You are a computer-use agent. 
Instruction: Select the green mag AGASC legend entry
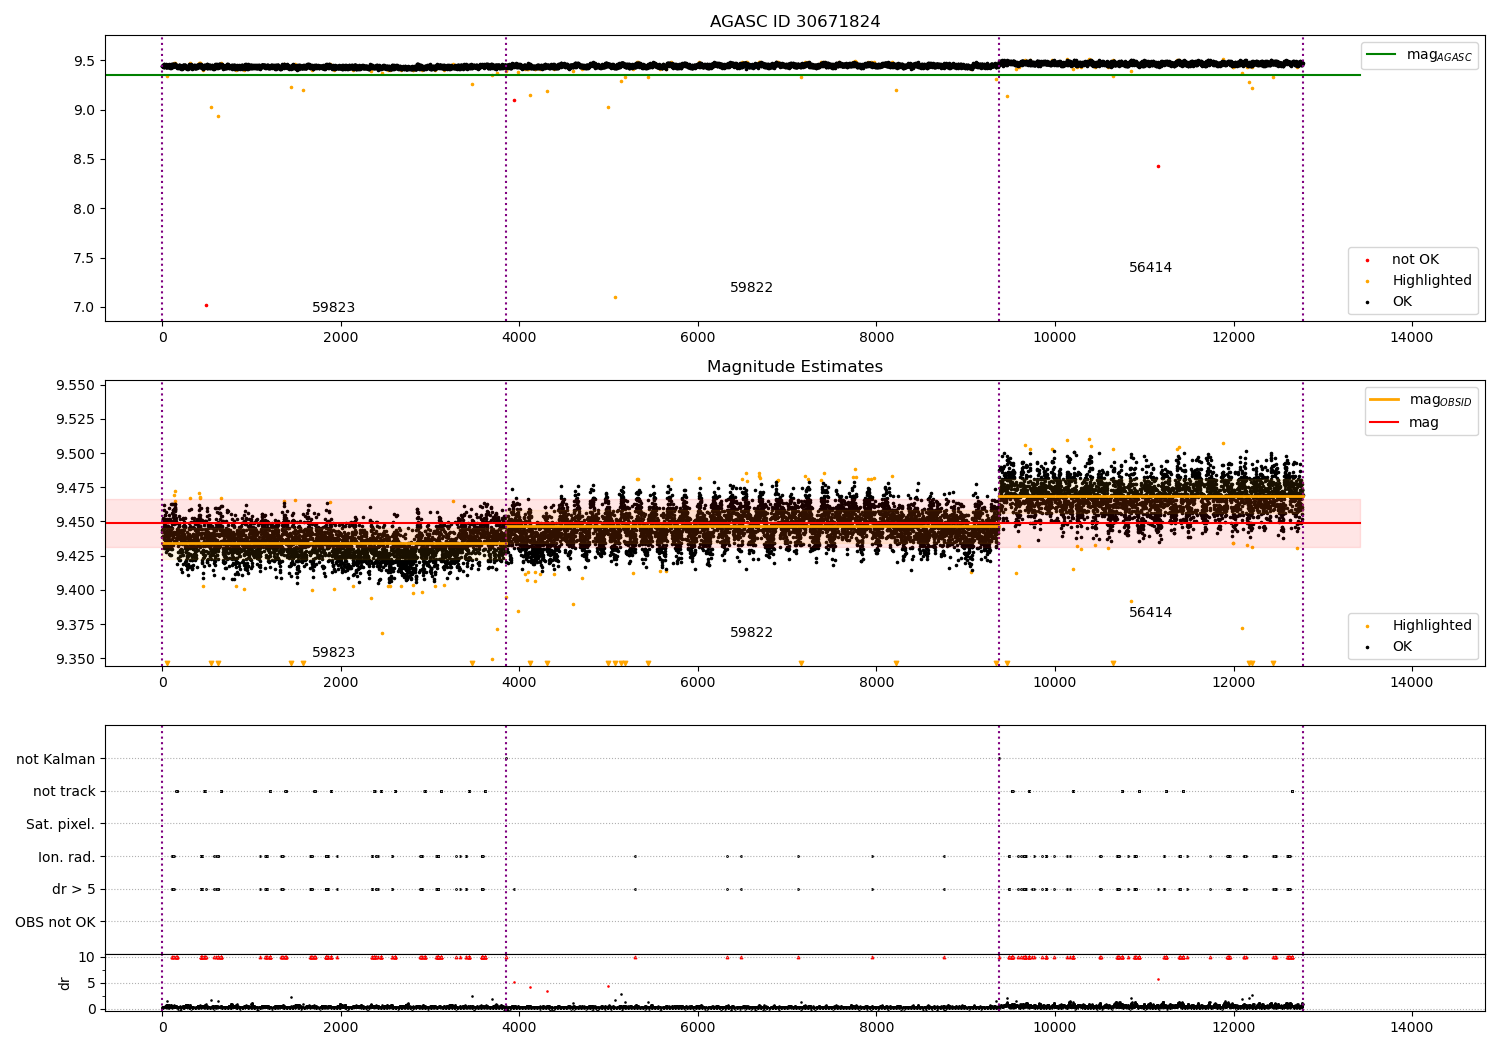click(1419, 55)
